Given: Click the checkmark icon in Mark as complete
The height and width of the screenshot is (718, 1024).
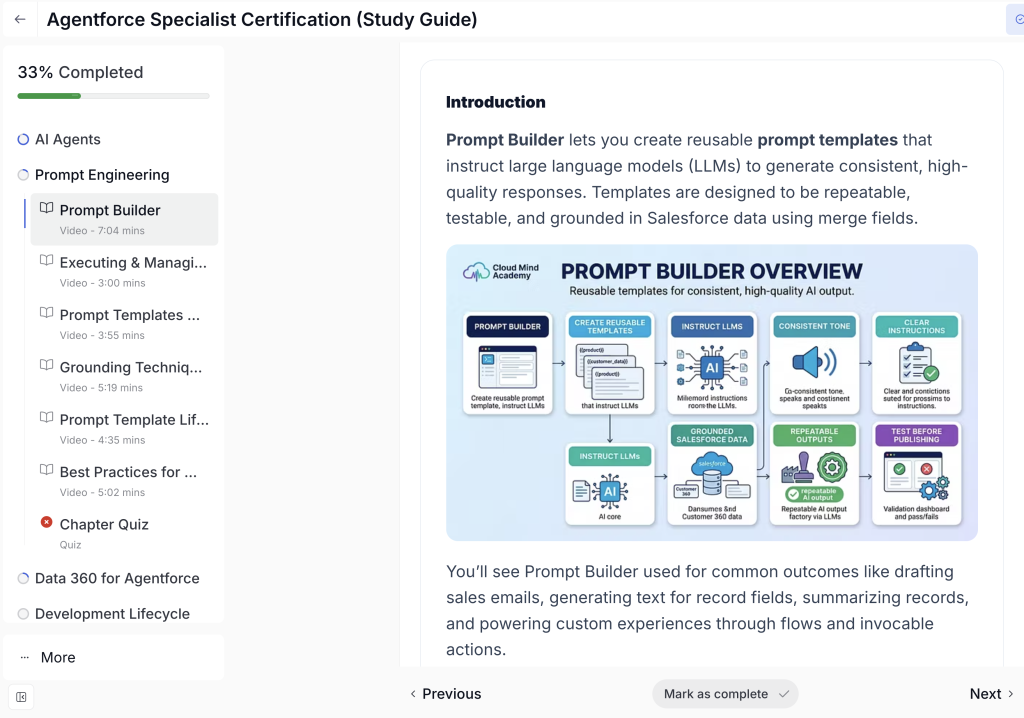Looking at the screenshot, I should [784, 694].
